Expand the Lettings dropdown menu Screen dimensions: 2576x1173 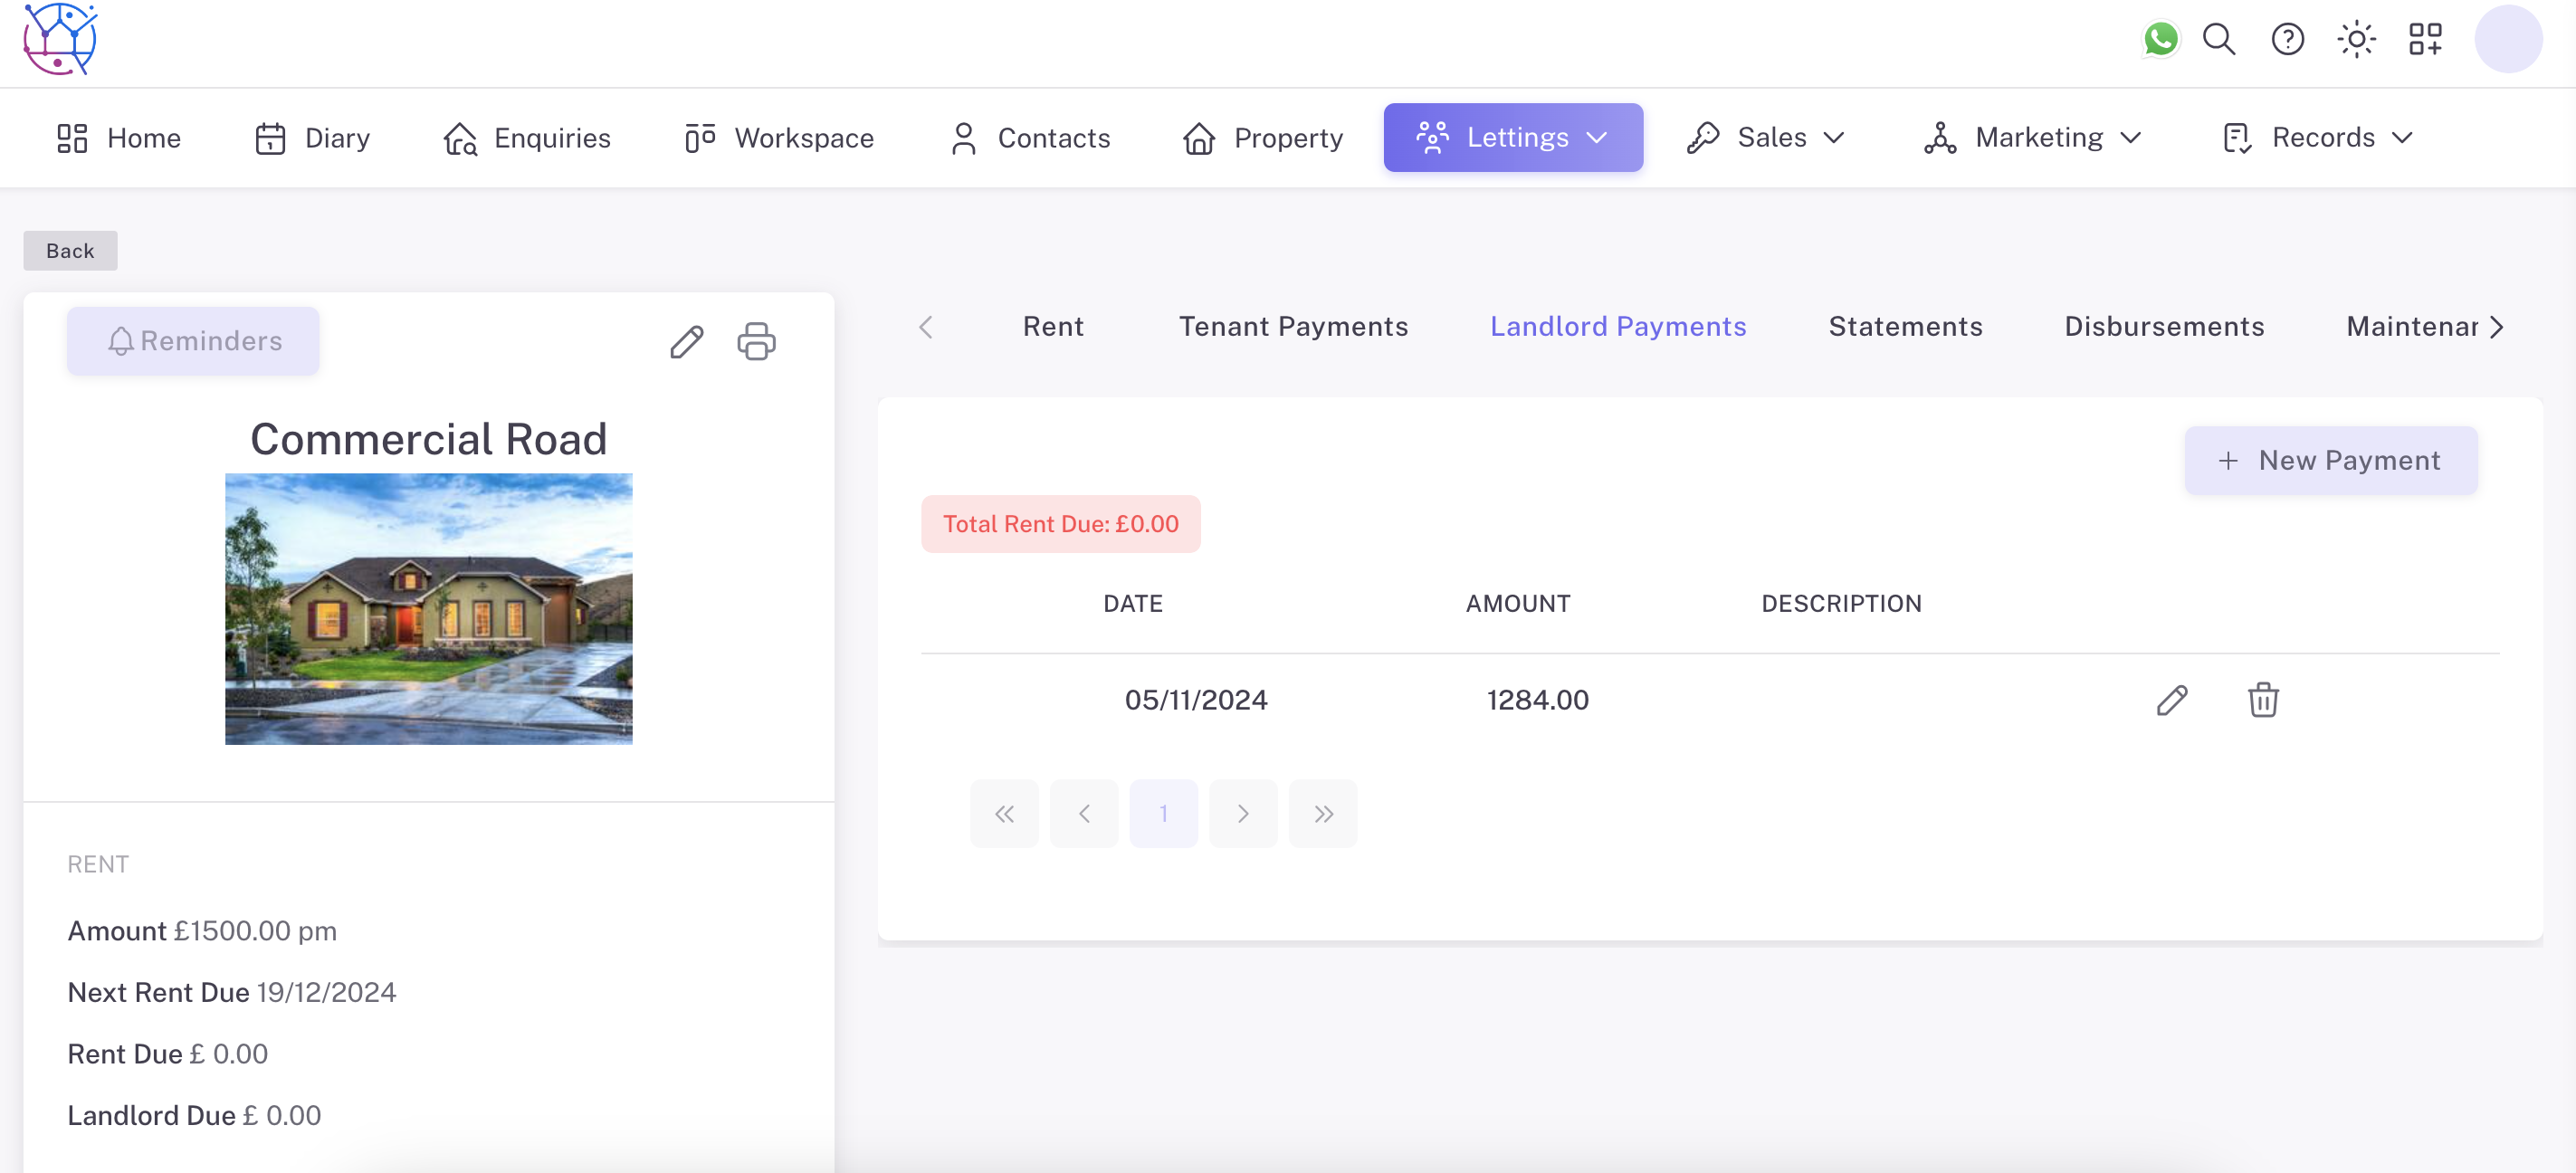pyautogui.click(x=1513, y=138)
